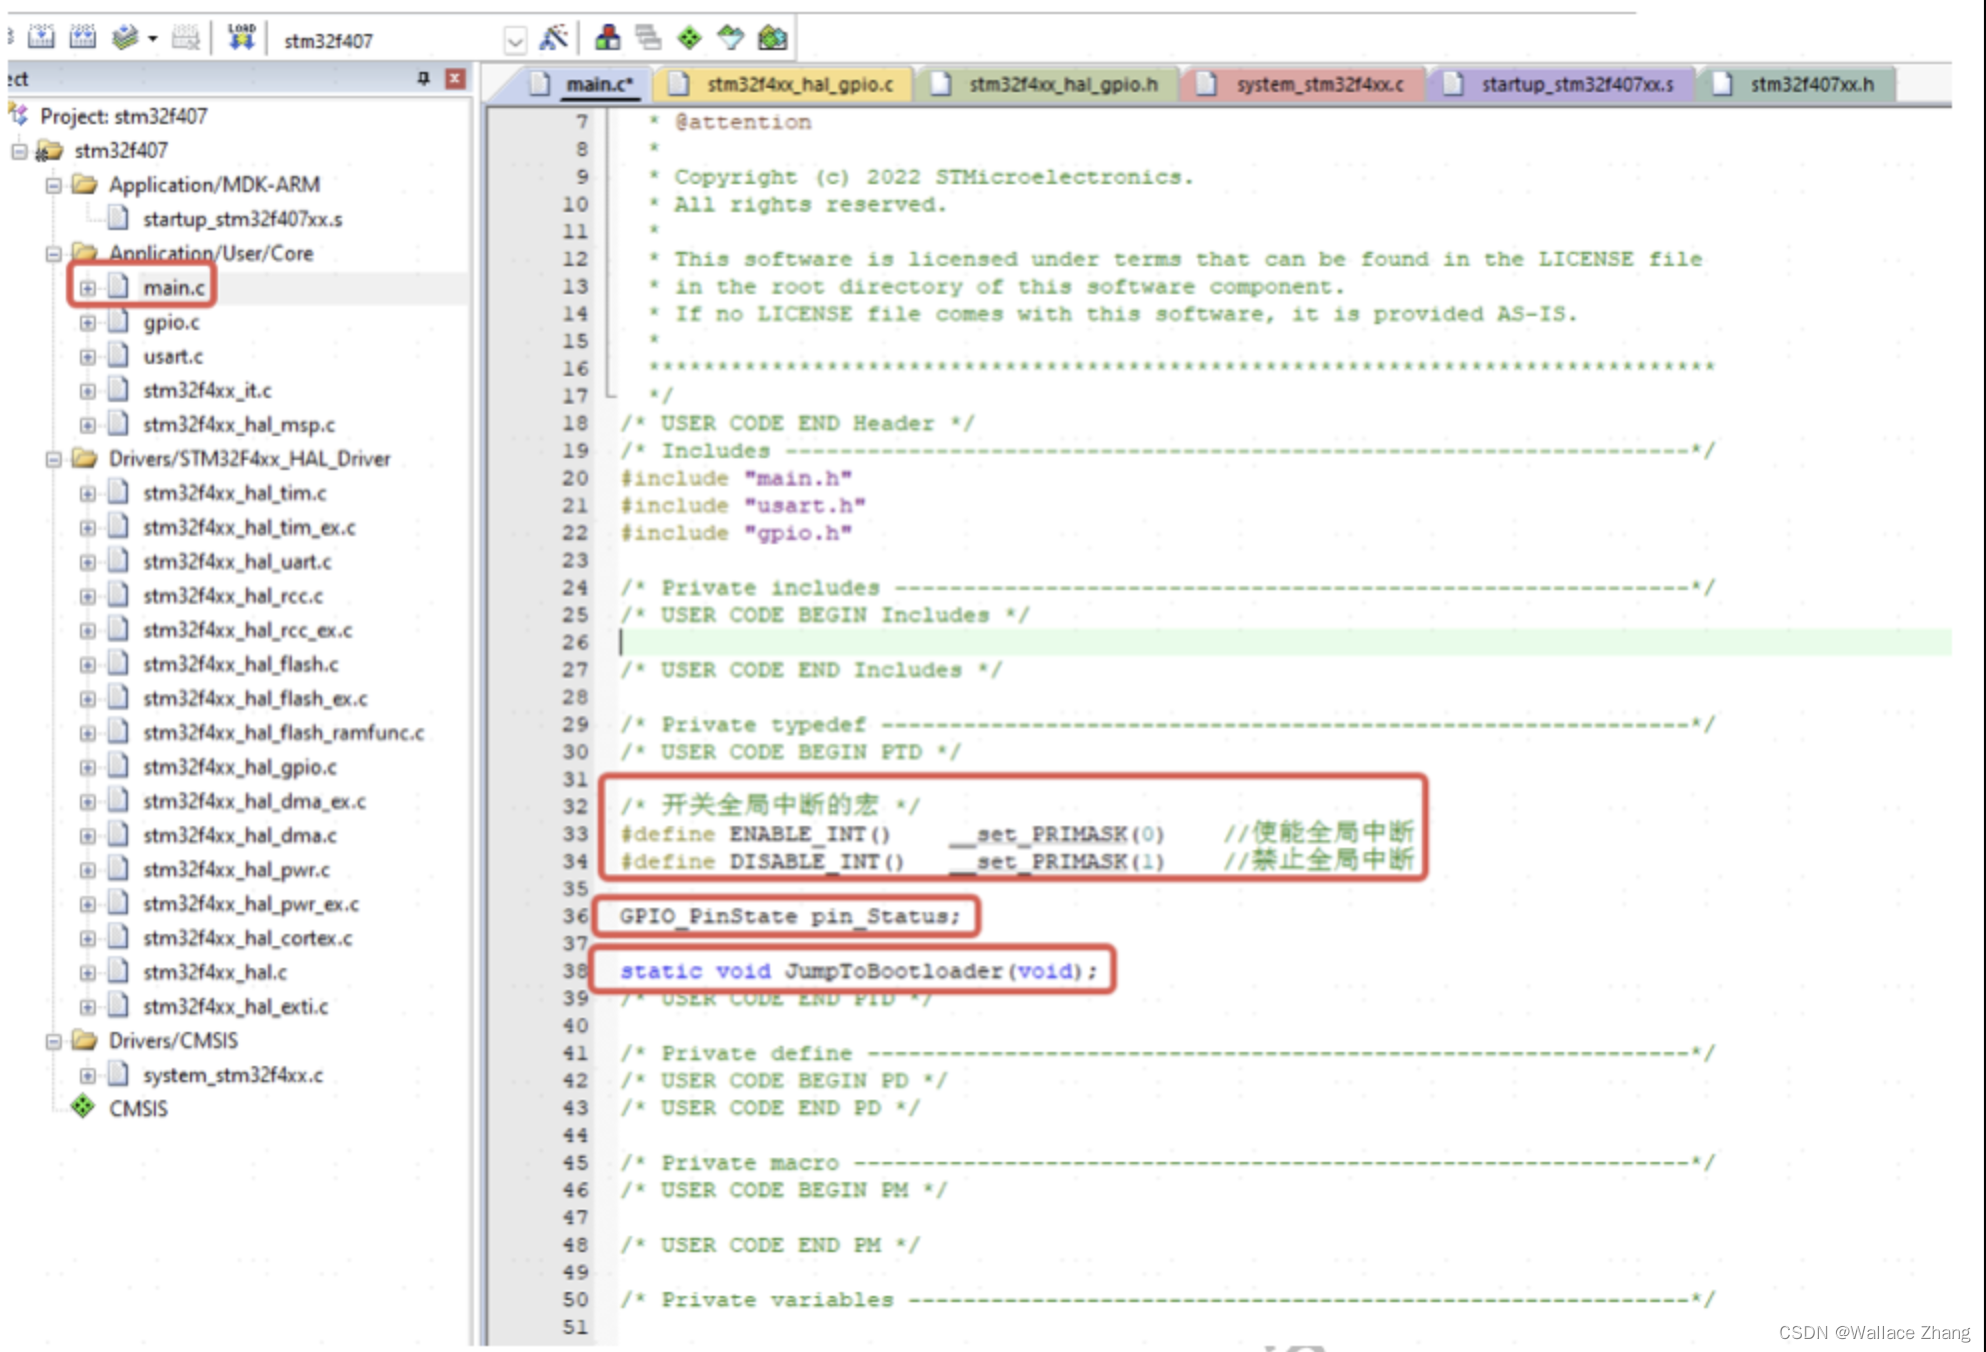Viewport: 1986px width, 1352px height.
Task: Click the Select Software Packs funnel icon
Action: (x=729, y=38)
